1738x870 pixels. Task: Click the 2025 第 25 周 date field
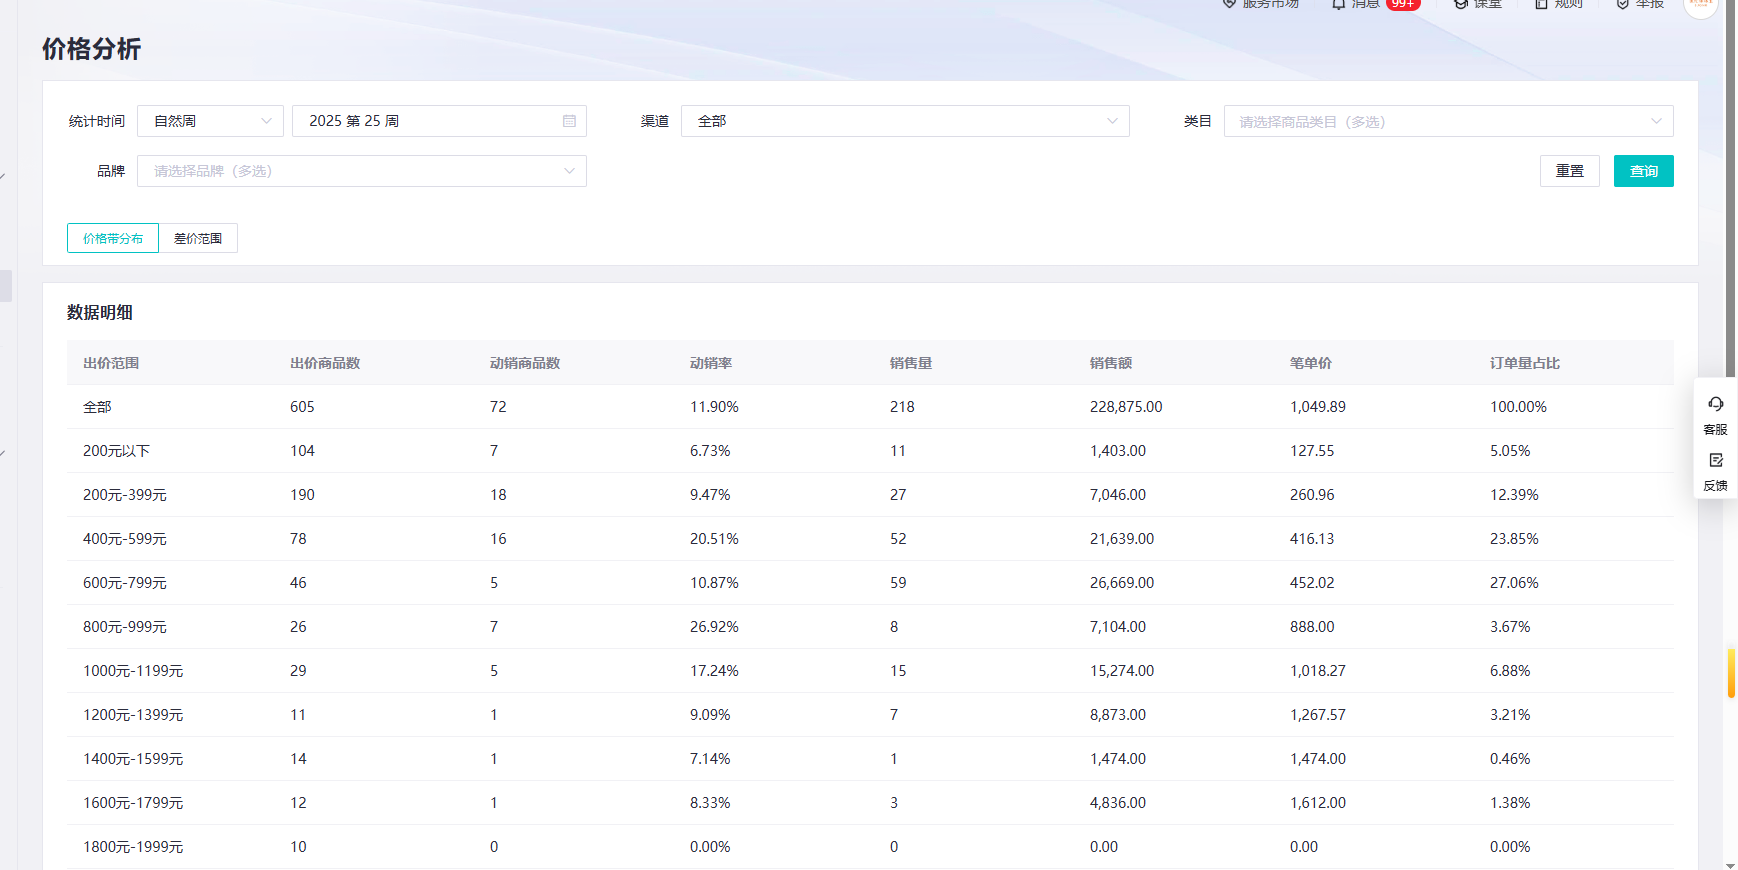[430, 121]
